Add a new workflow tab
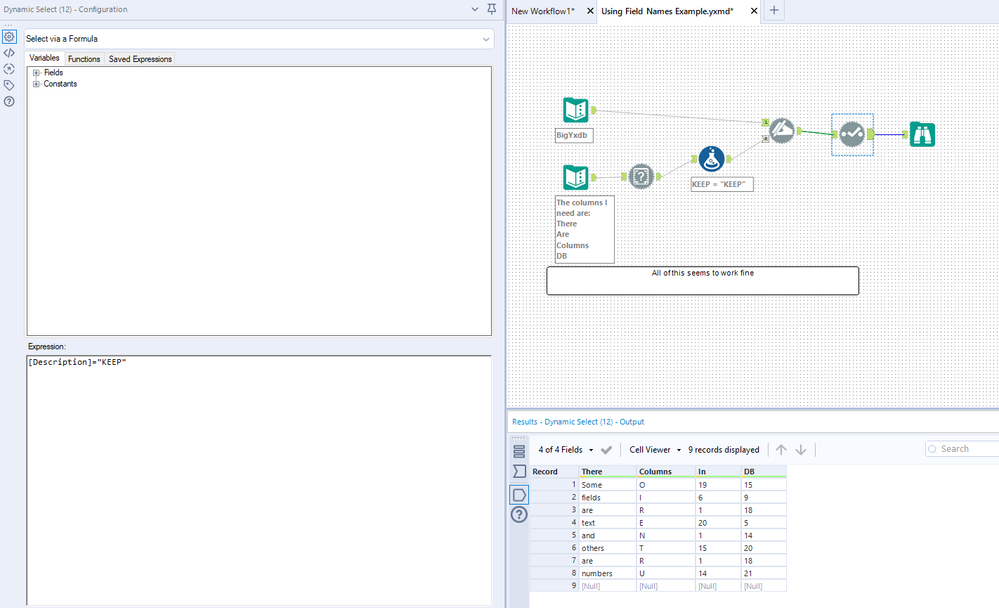 [x=774, y=10]
